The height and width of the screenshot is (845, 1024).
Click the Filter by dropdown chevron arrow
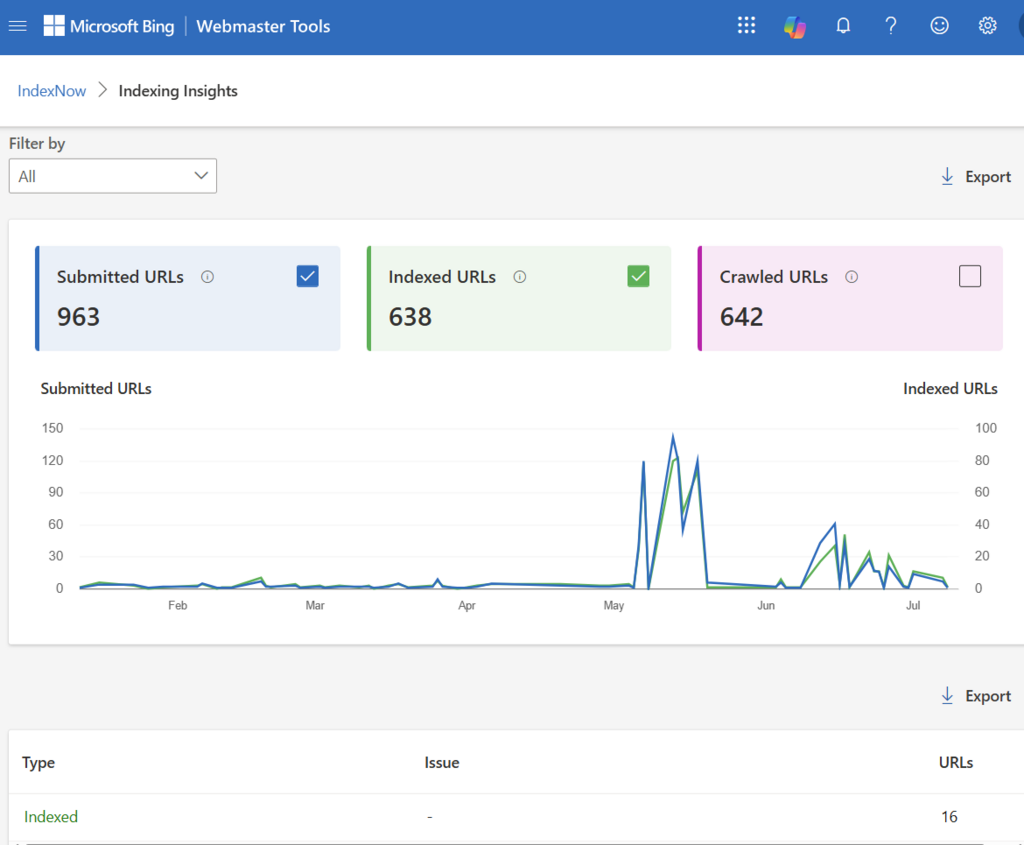tap(201, 176)
